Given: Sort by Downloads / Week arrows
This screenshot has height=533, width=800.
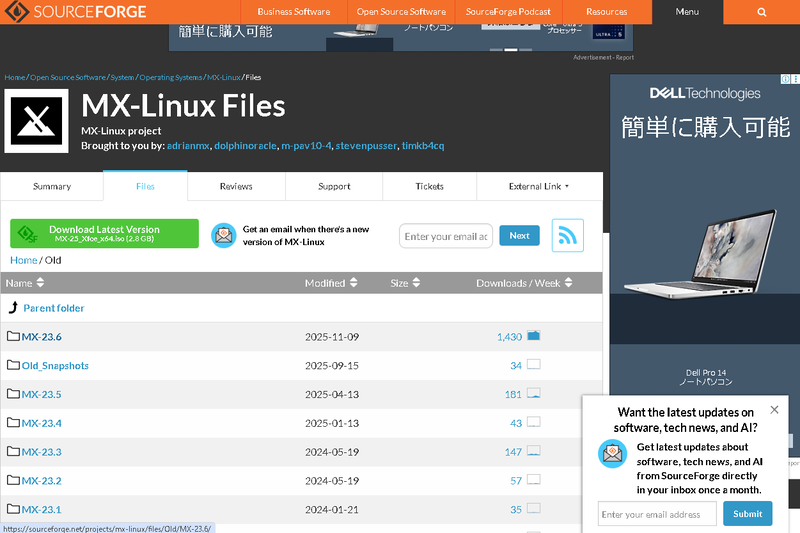Looking at the screenshot, I should [568, 283].
